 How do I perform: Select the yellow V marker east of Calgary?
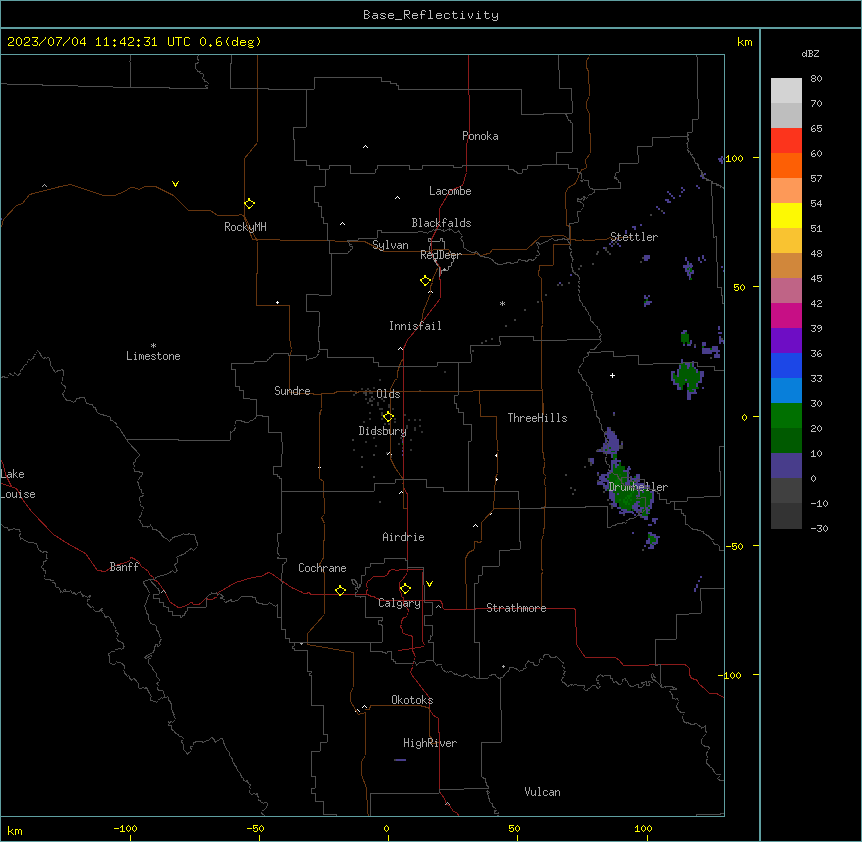tap(429, 584)
